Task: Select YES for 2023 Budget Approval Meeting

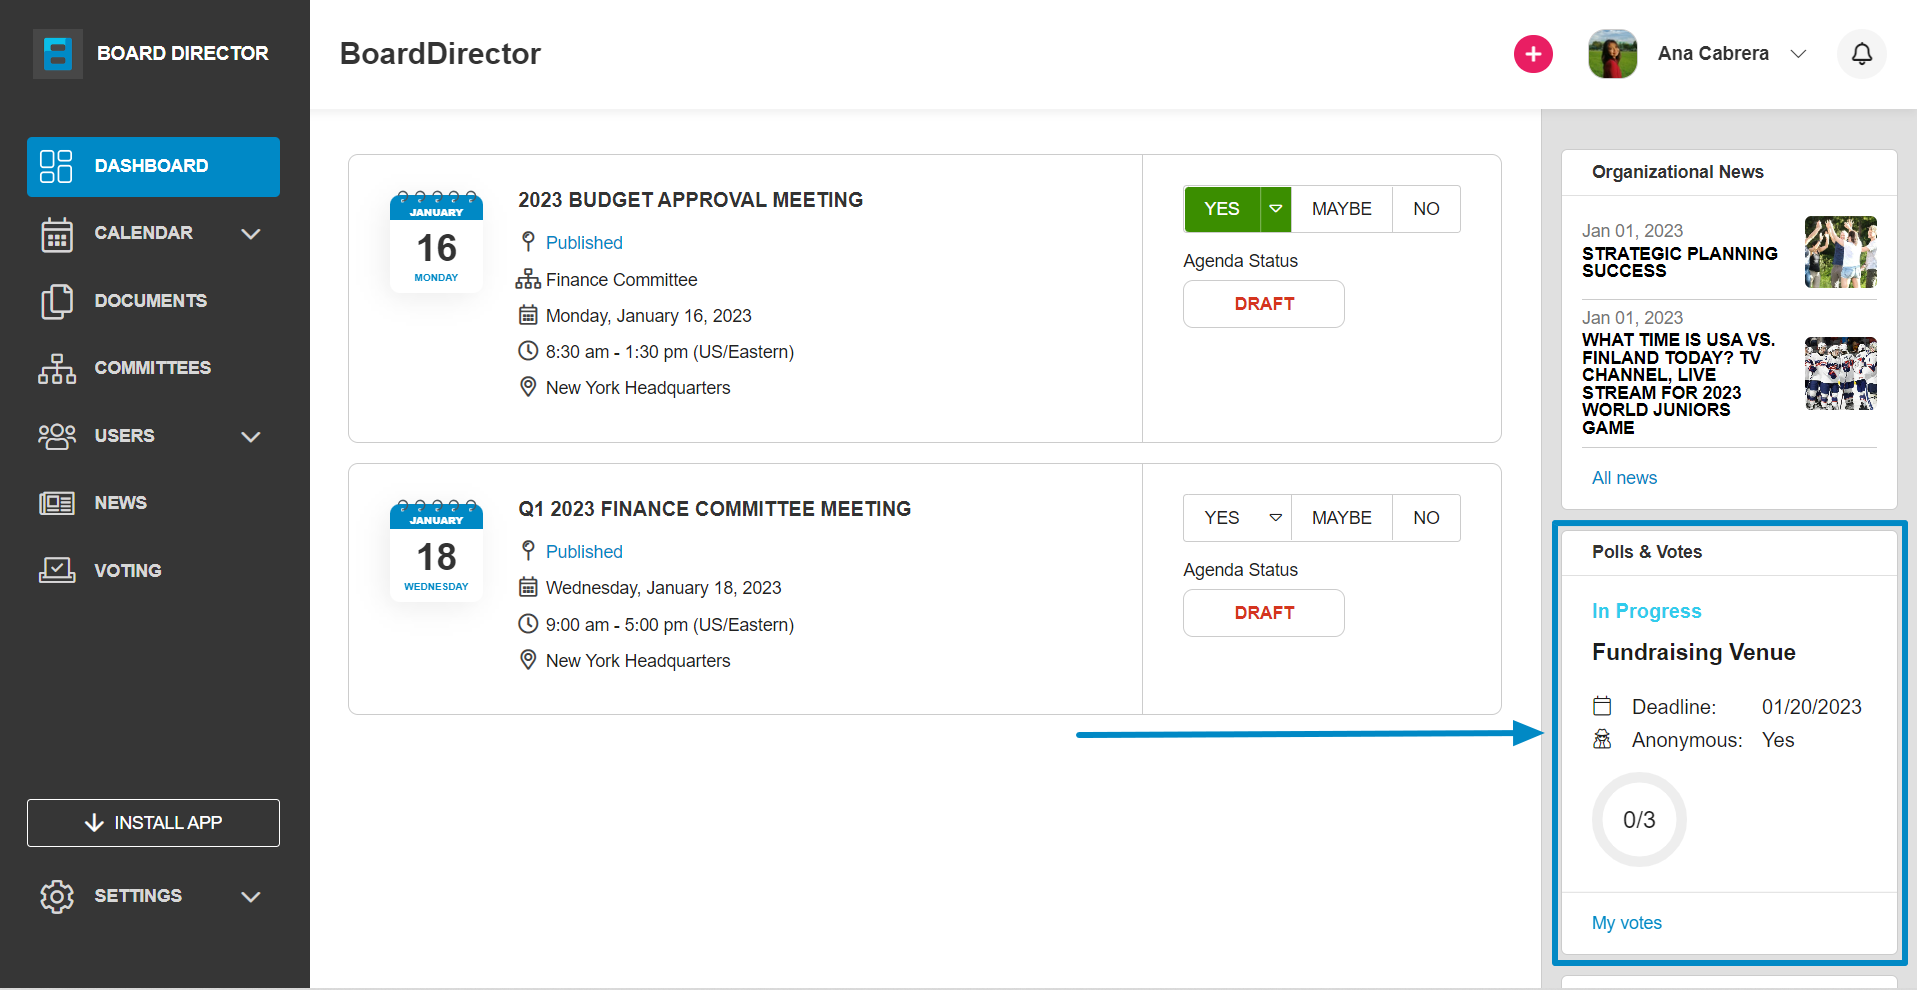Action: 1222,209
